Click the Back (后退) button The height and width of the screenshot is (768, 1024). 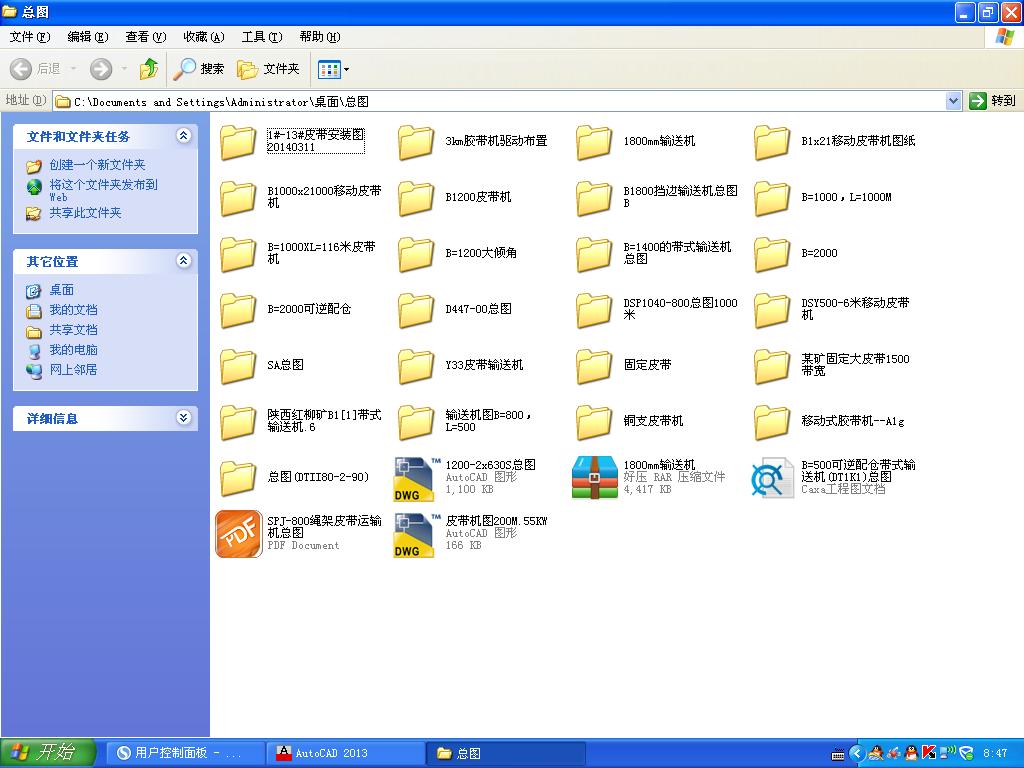click(x=36, y=69)
